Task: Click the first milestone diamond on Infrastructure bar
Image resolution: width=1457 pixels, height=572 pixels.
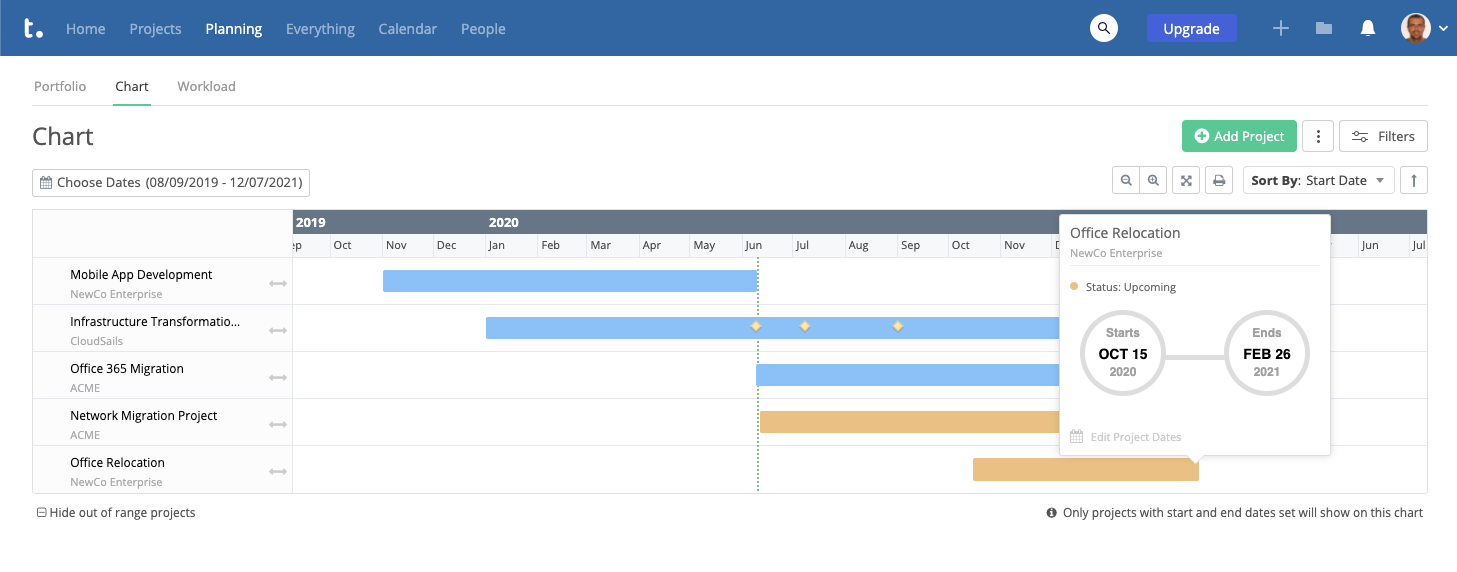Action: (x=756, y=326)
